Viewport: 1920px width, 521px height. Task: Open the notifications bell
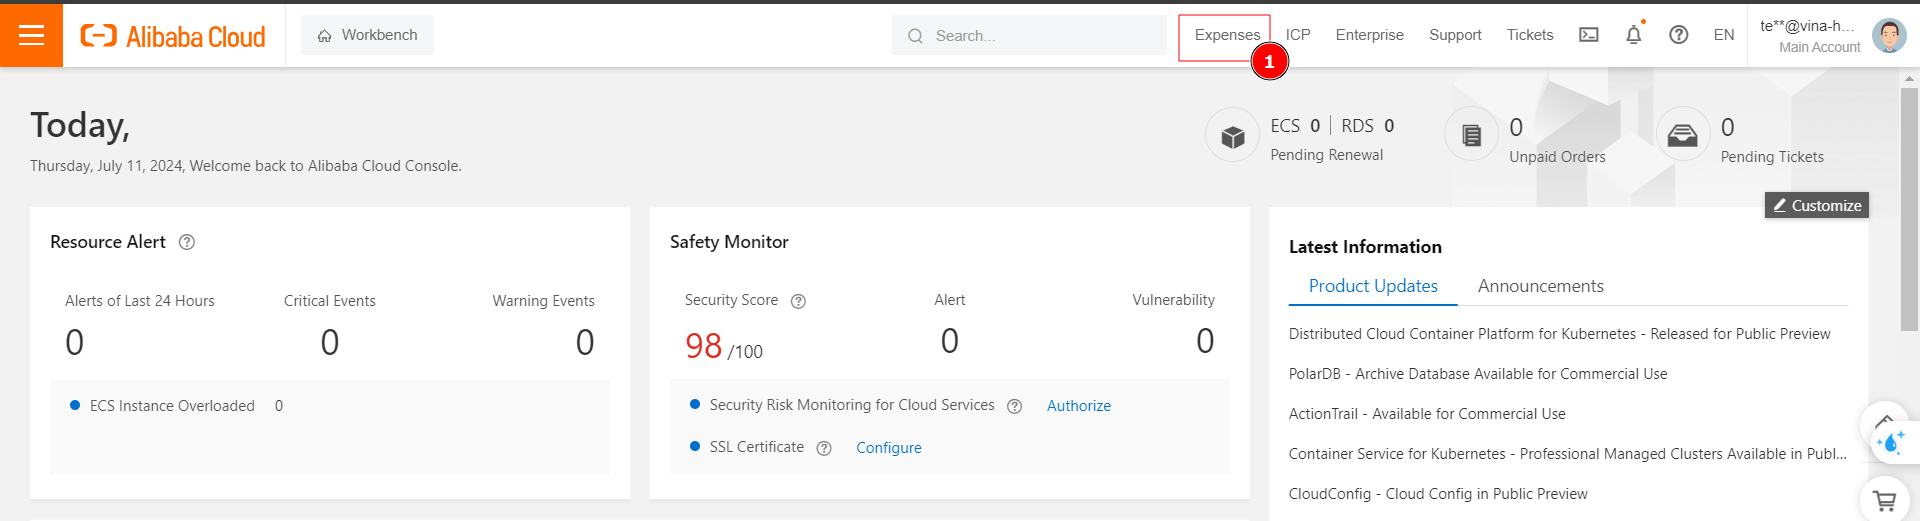click(1633, 35)
